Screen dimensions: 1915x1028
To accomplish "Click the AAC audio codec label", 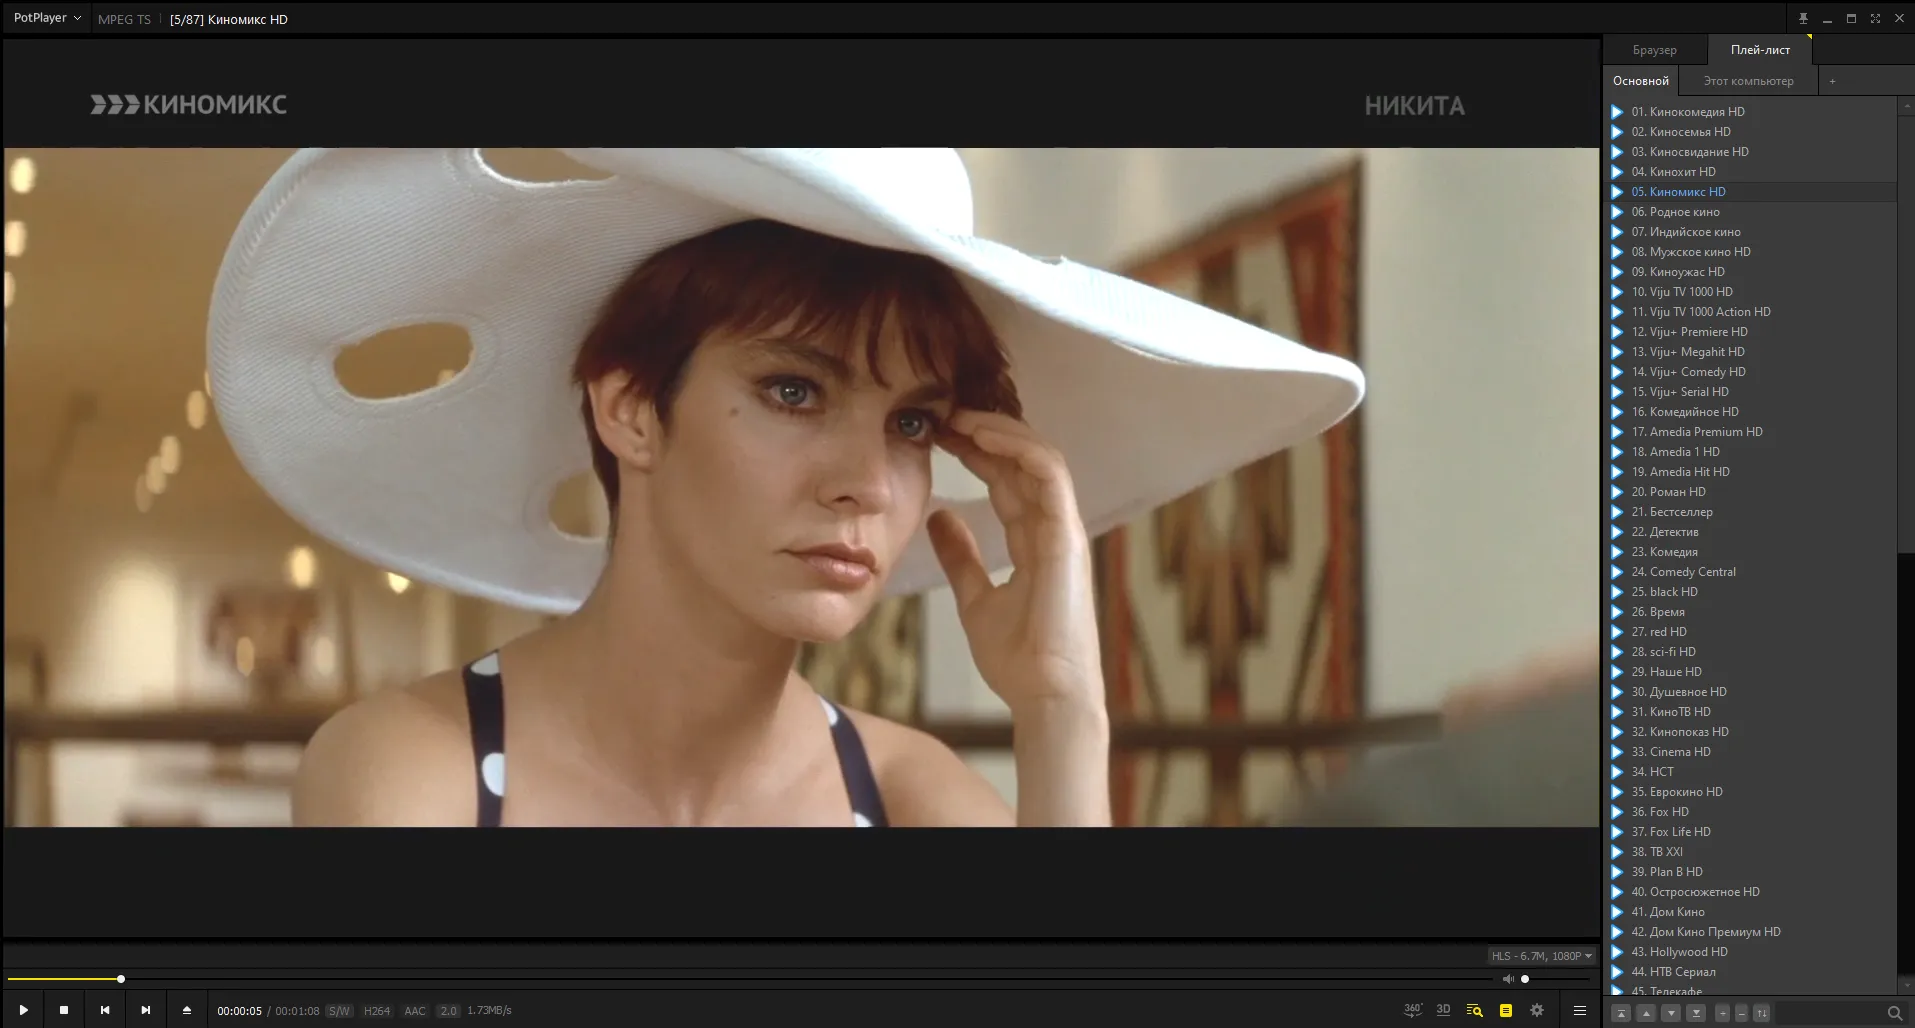I will point(415,1011).
